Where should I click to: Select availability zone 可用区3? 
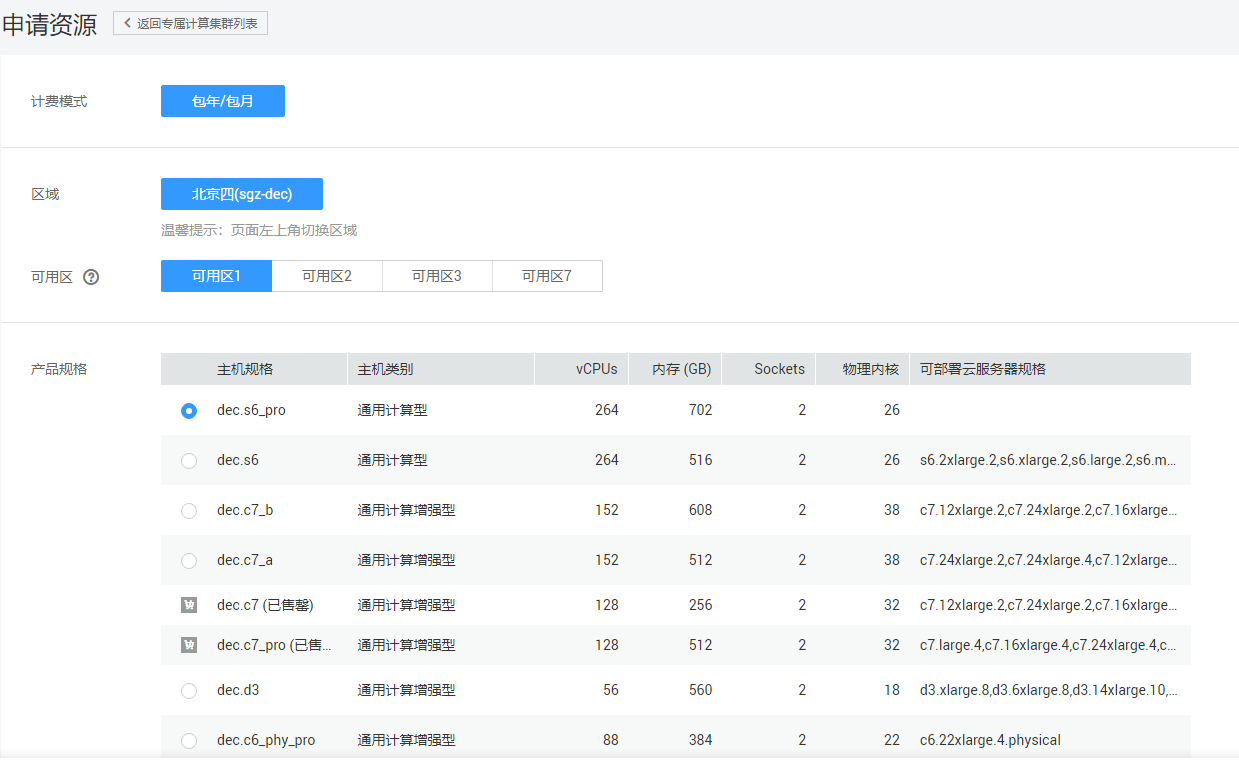437,276
